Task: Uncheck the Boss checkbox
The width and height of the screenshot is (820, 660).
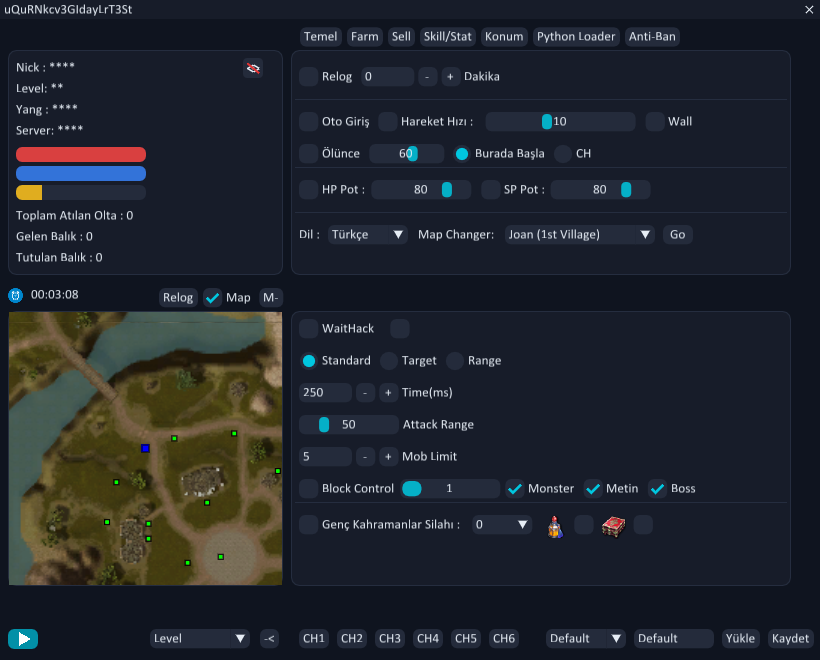Action: tap(657, 489)
